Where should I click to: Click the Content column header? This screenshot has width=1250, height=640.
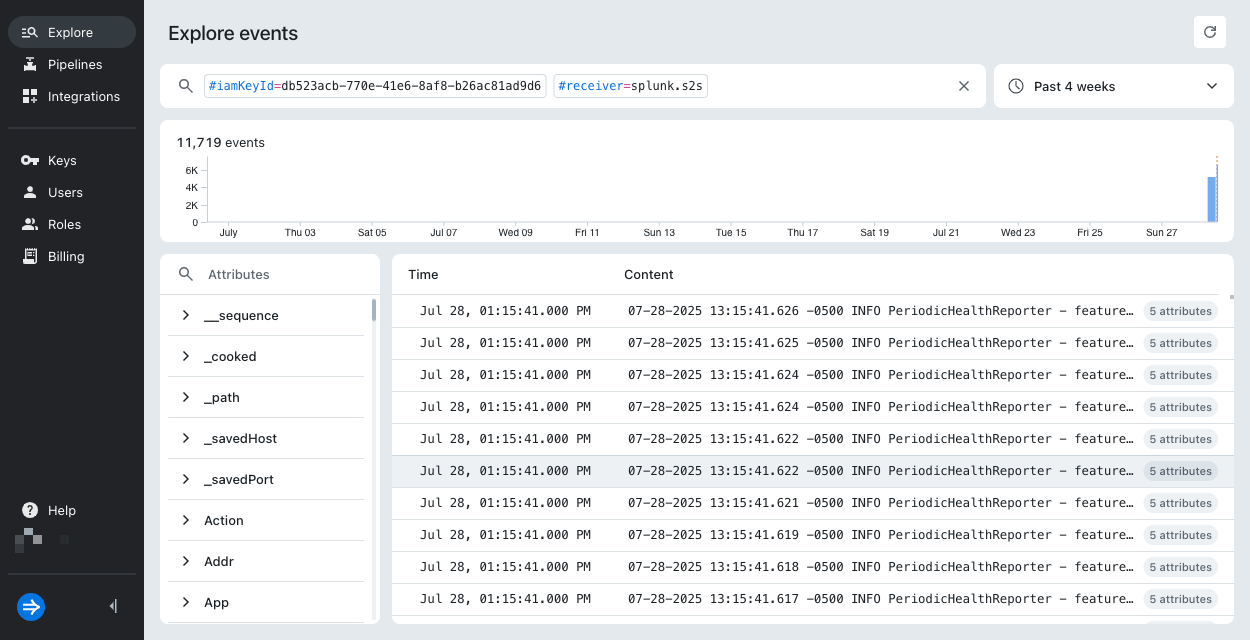(649, 274)
